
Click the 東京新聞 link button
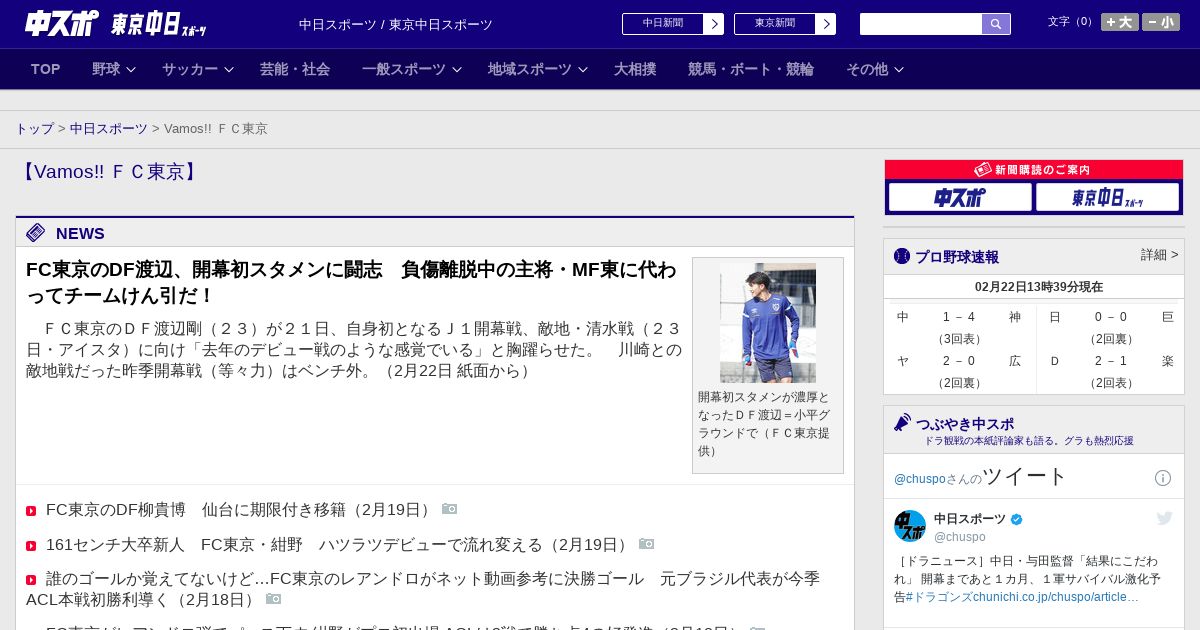tap(775, 24)
